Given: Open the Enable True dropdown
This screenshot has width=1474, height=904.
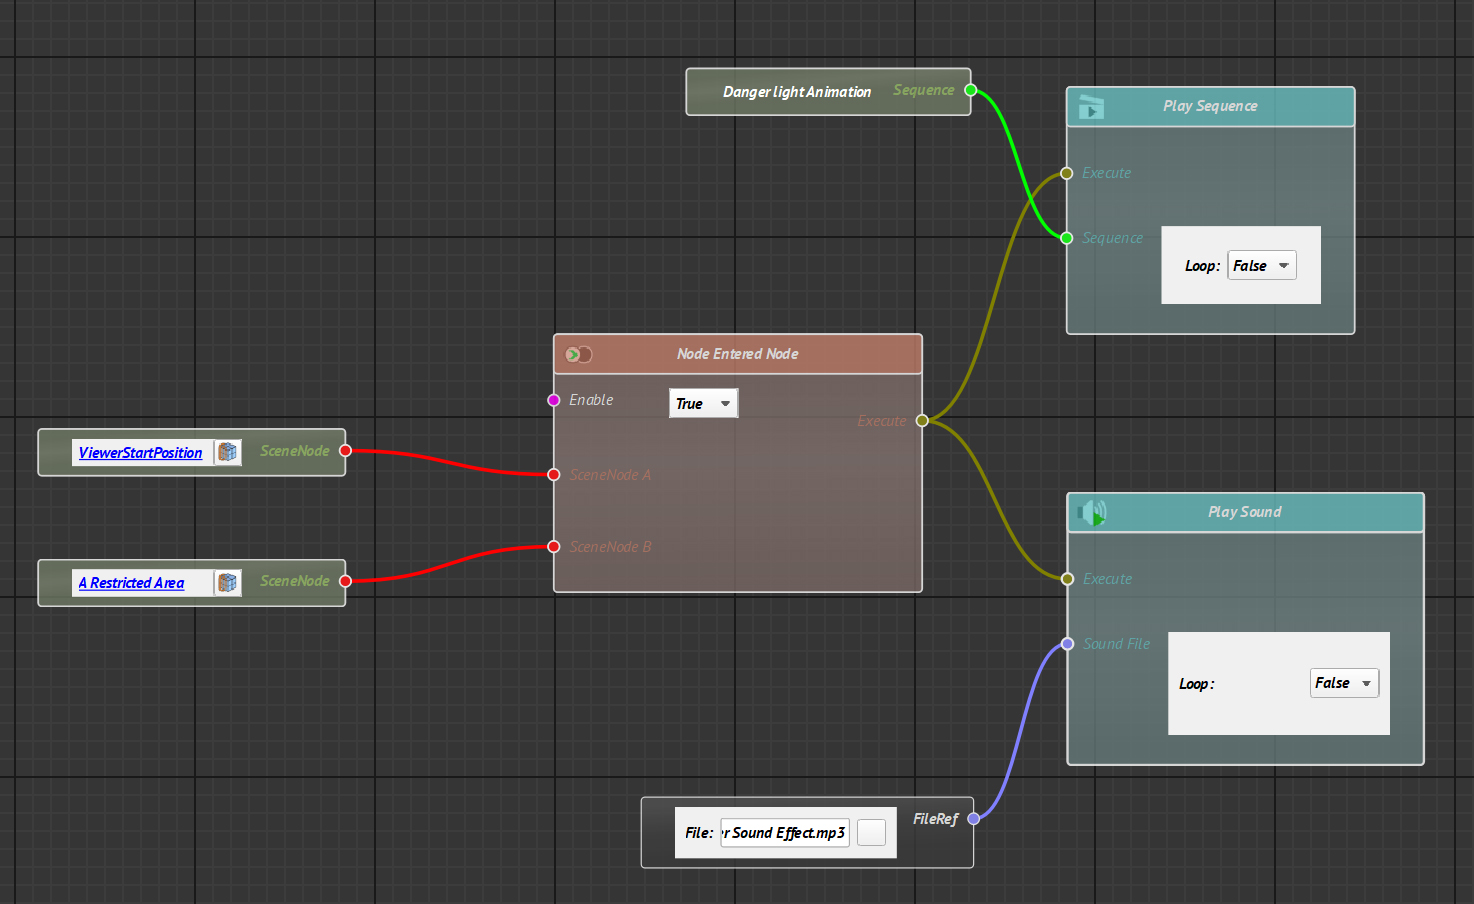Looking at the screenshot, I should click(x=703, y=404).
